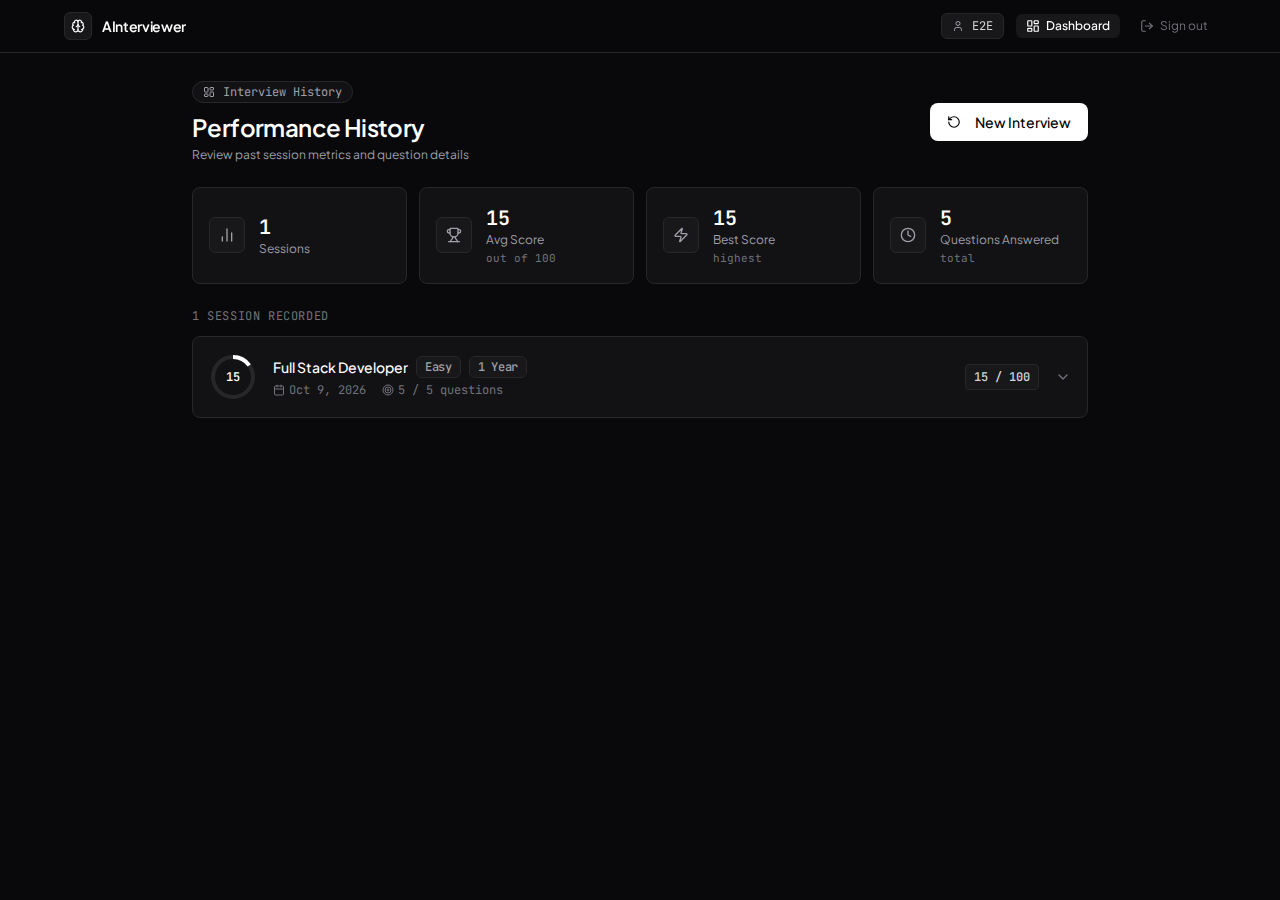Go to the Dashboard nav item

[x=1068, y=26]
